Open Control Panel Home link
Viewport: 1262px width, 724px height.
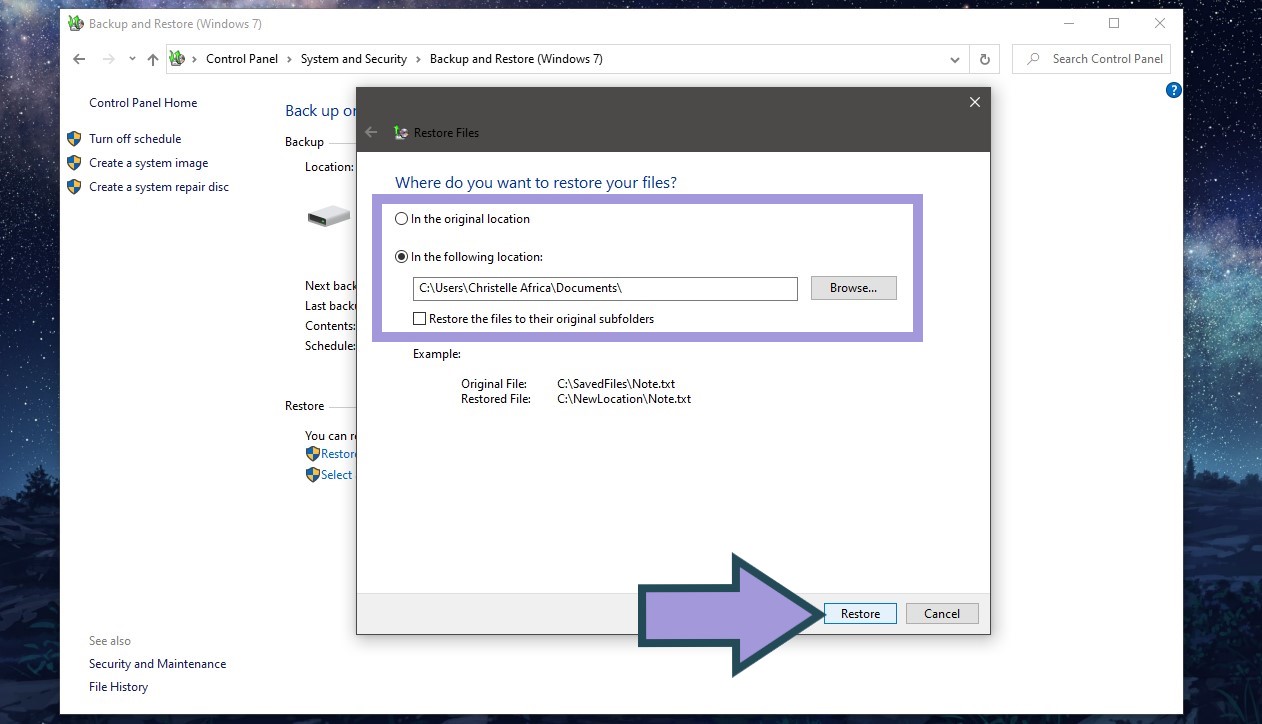click(x=143, y=103)
